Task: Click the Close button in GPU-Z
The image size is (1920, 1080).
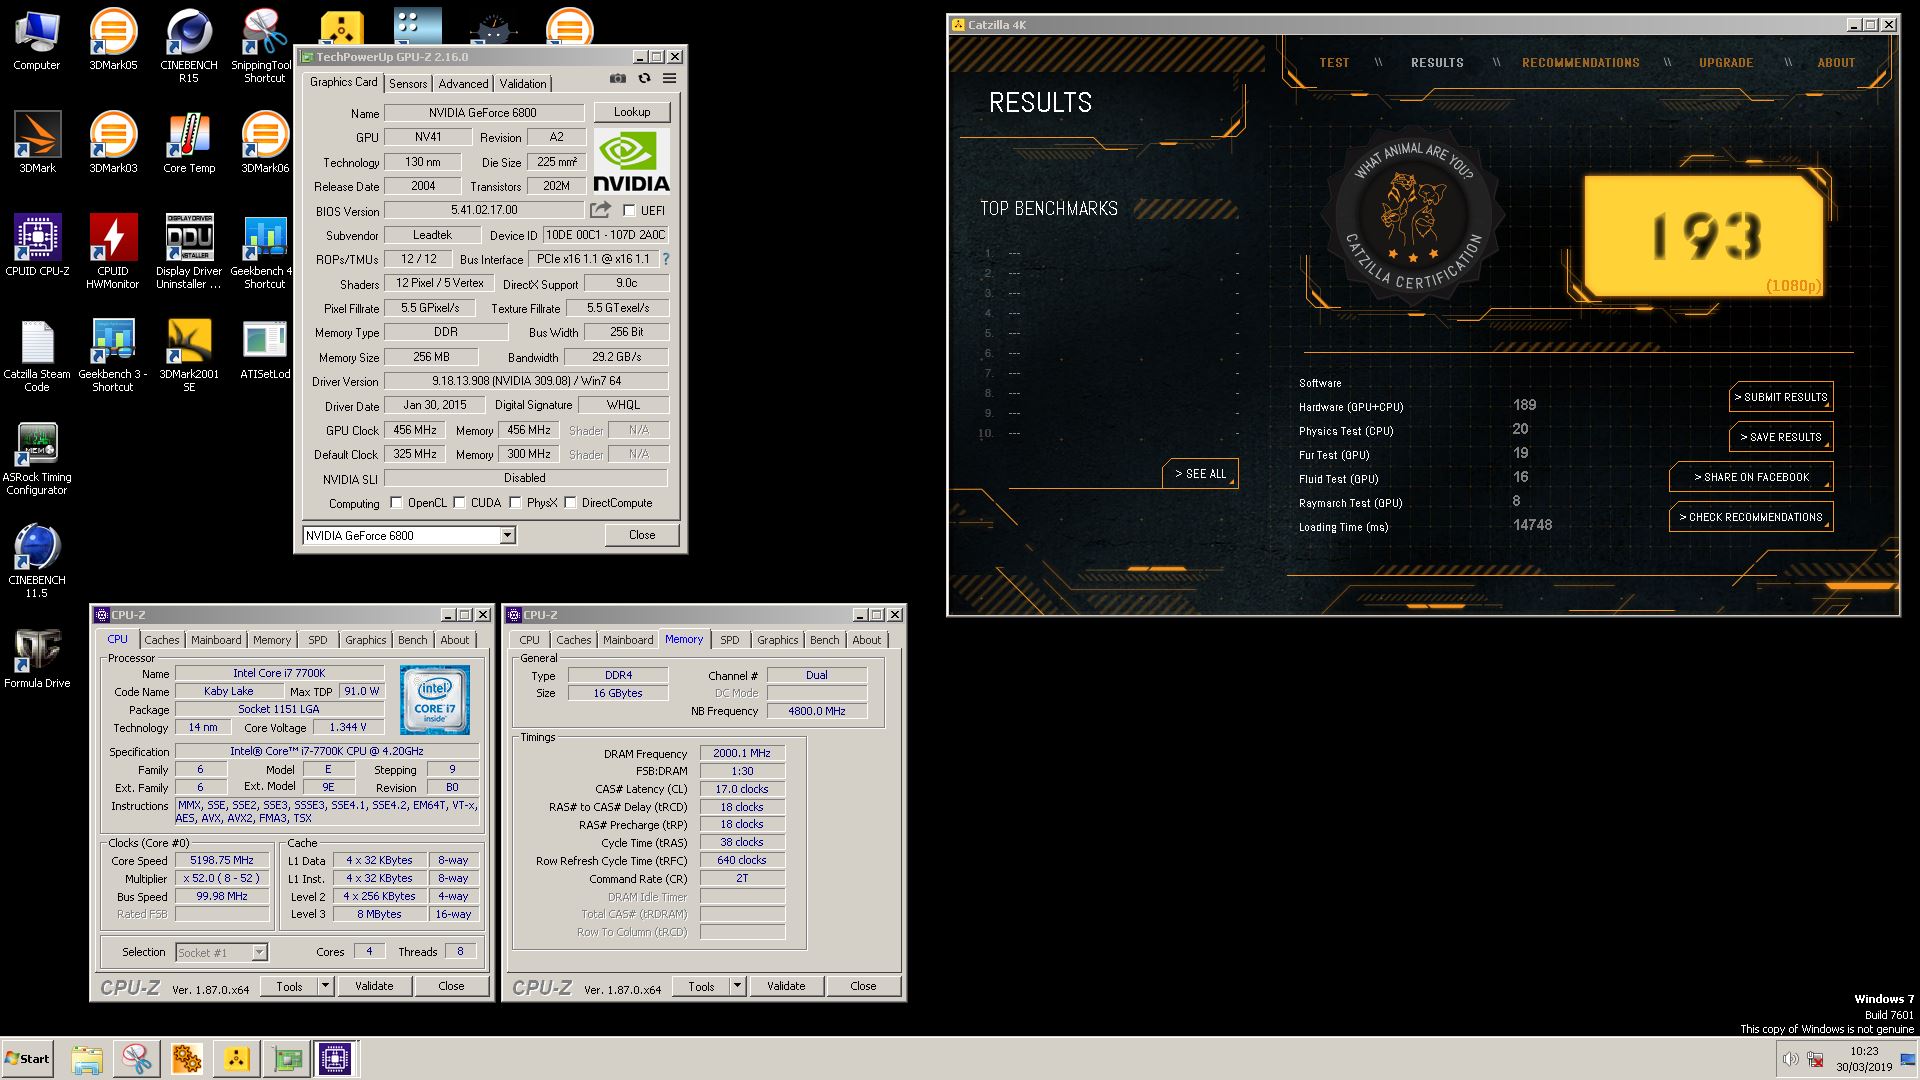Action: [x=642, y=535]
